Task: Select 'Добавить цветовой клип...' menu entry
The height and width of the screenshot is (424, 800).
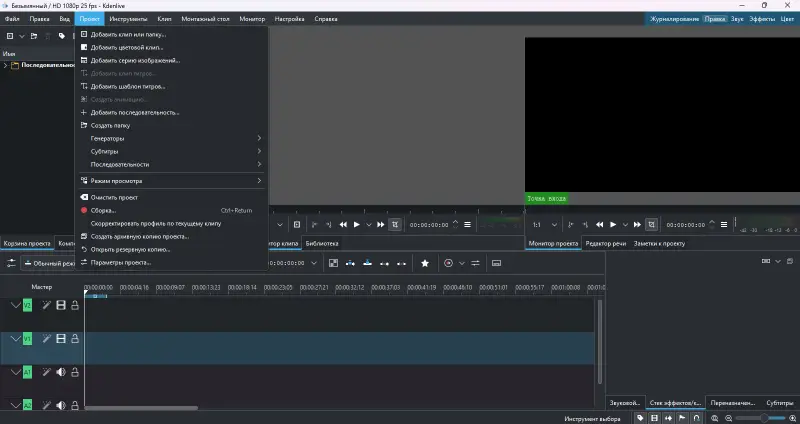Action: pyautogui.click(x=171, y=47)
